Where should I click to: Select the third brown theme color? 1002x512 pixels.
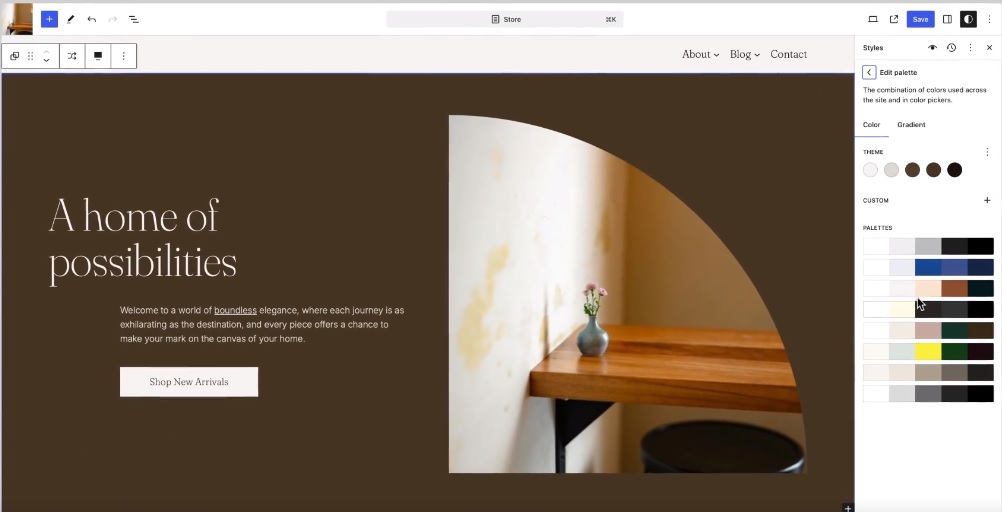(913, 170)
